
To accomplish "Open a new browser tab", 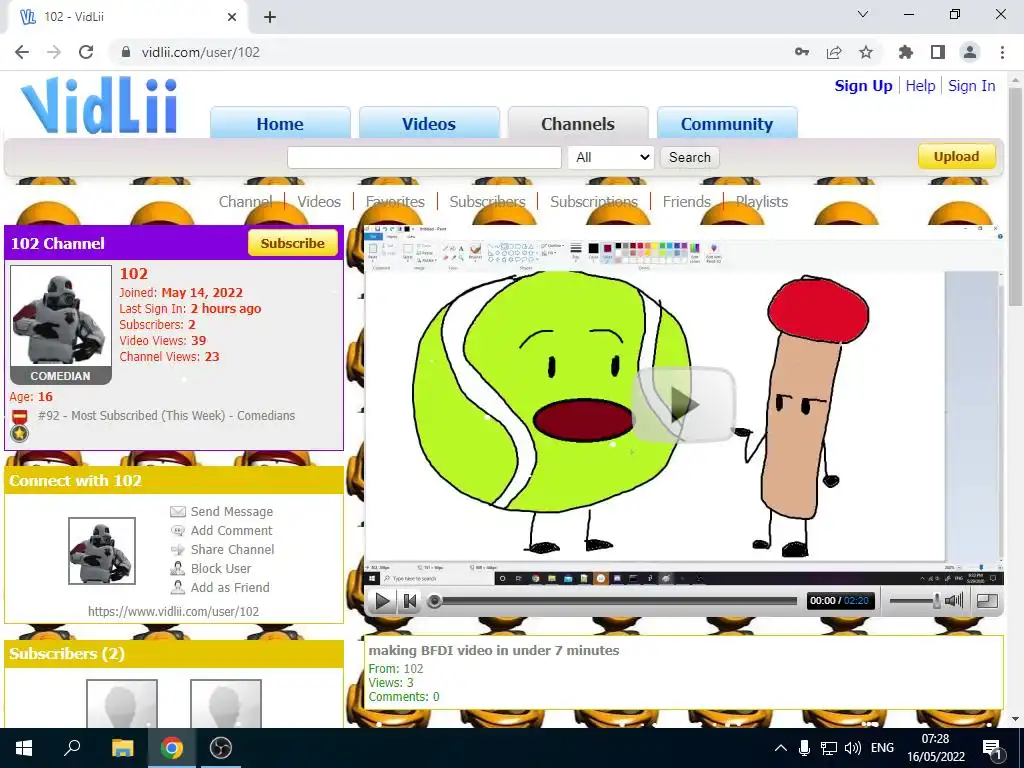I will 270,17.
